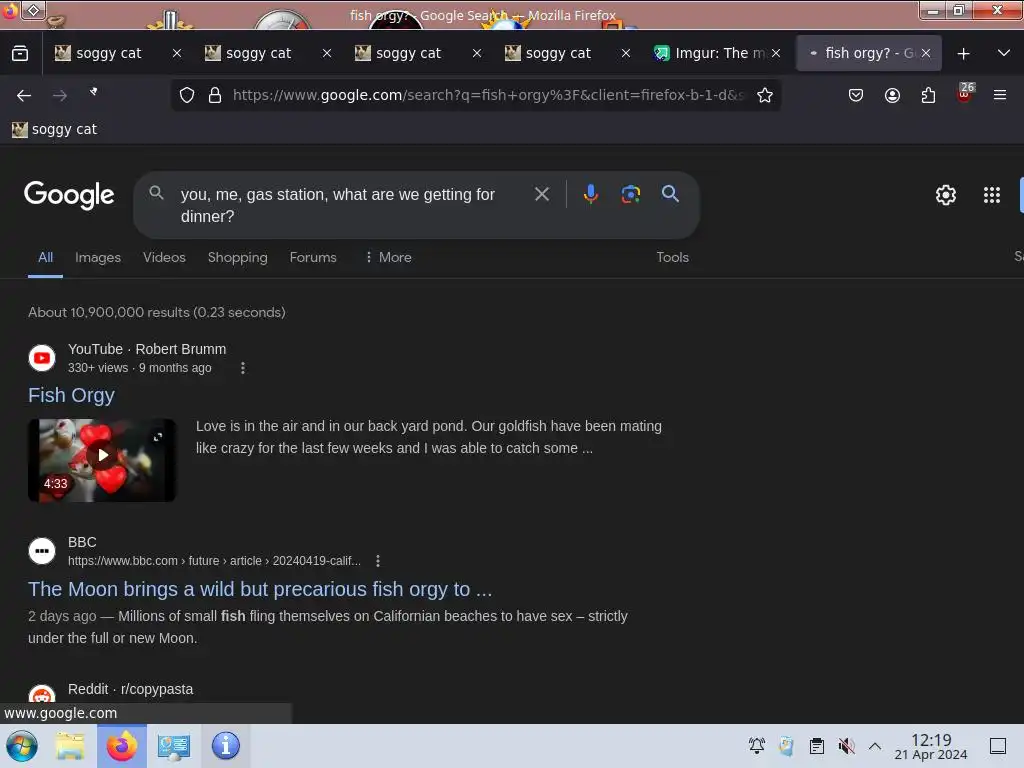Open tracking protection shield icon

click(x=187, y=95)
